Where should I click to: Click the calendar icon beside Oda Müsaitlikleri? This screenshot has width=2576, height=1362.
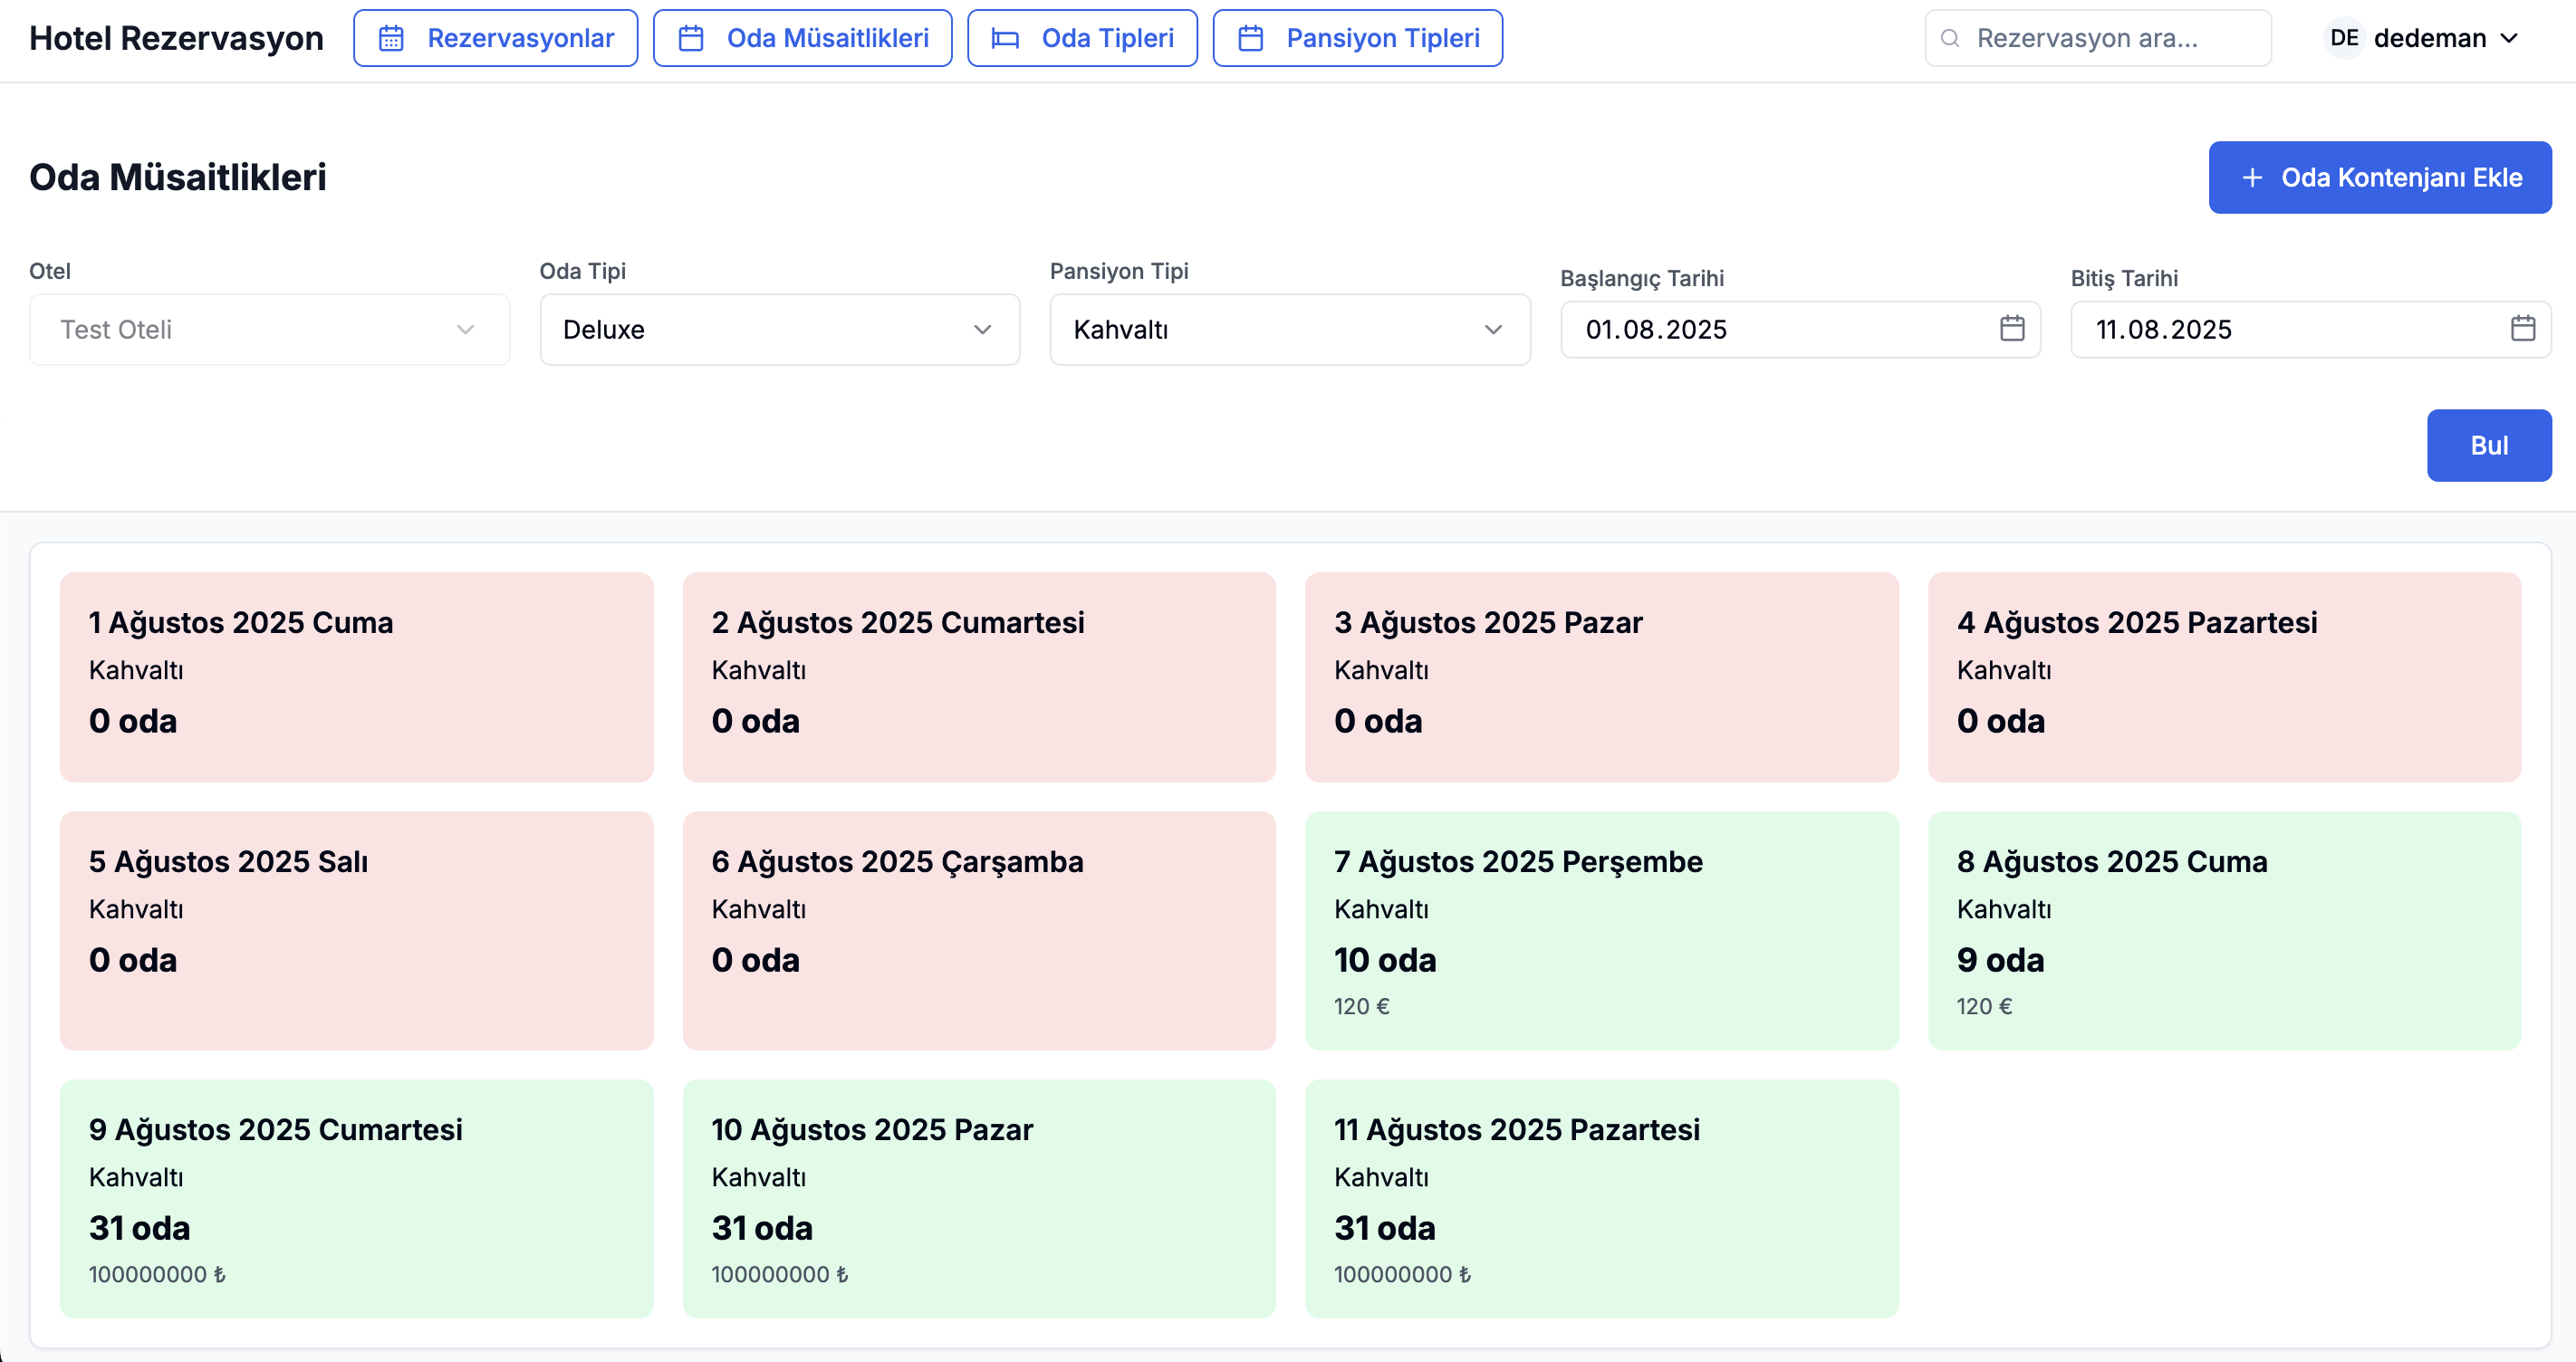coord(691,38)
